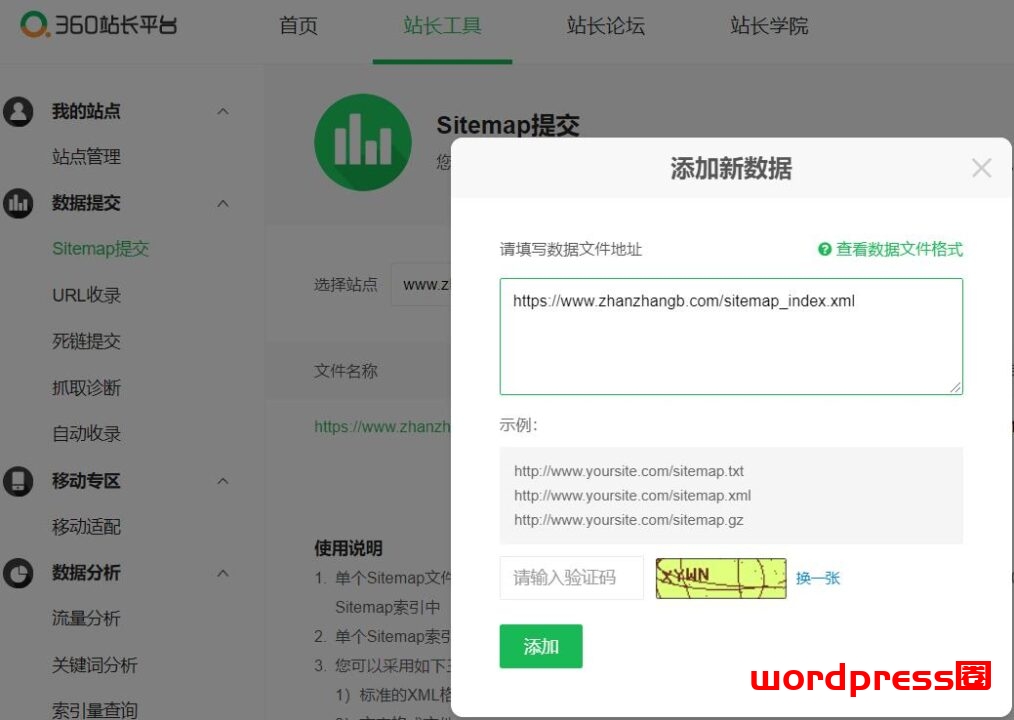Screen dimensions: 1014x720
Task: Click the 数据分析 pie chart icon
Action: pos(18,573)
